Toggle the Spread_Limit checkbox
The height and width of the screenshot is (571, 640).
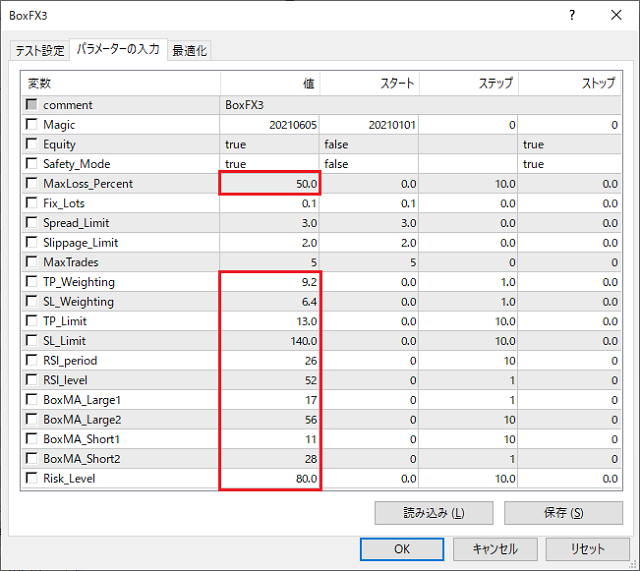click(31, 222)
